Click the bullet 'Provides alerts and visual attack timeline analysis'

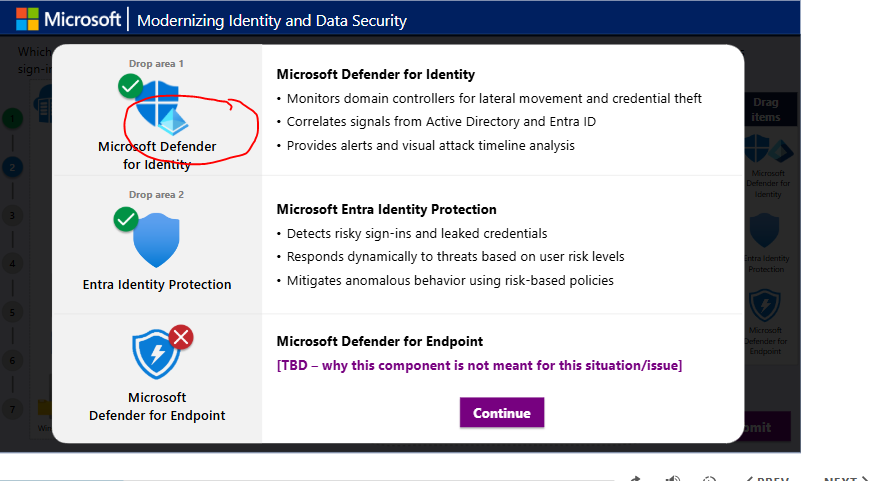[430, 146]
